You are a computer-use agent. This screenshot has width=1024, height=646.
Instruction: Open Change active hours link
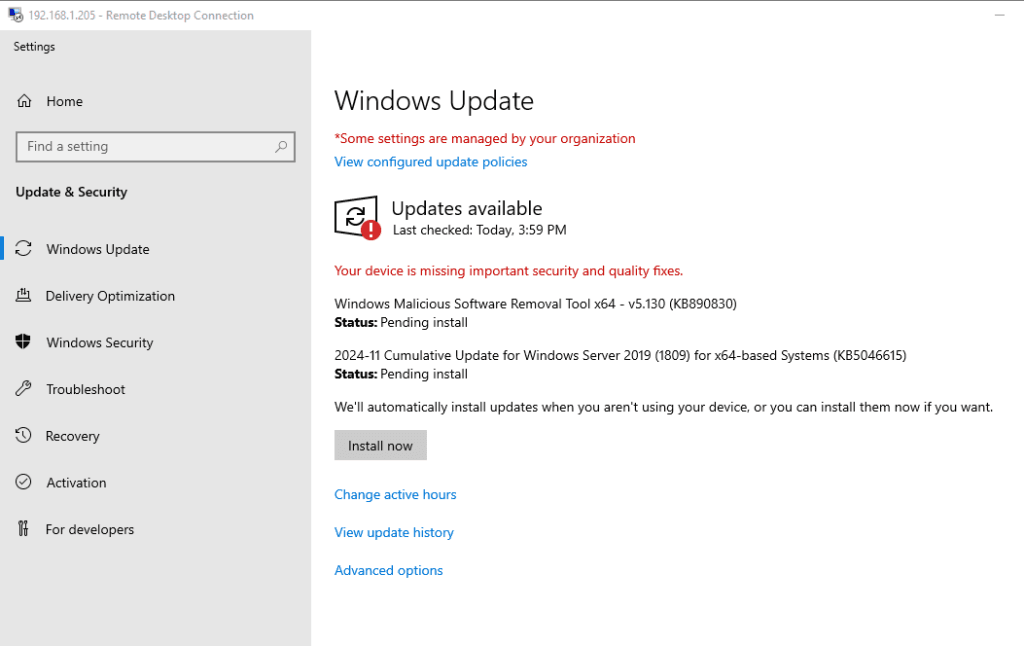pos(395,494)
